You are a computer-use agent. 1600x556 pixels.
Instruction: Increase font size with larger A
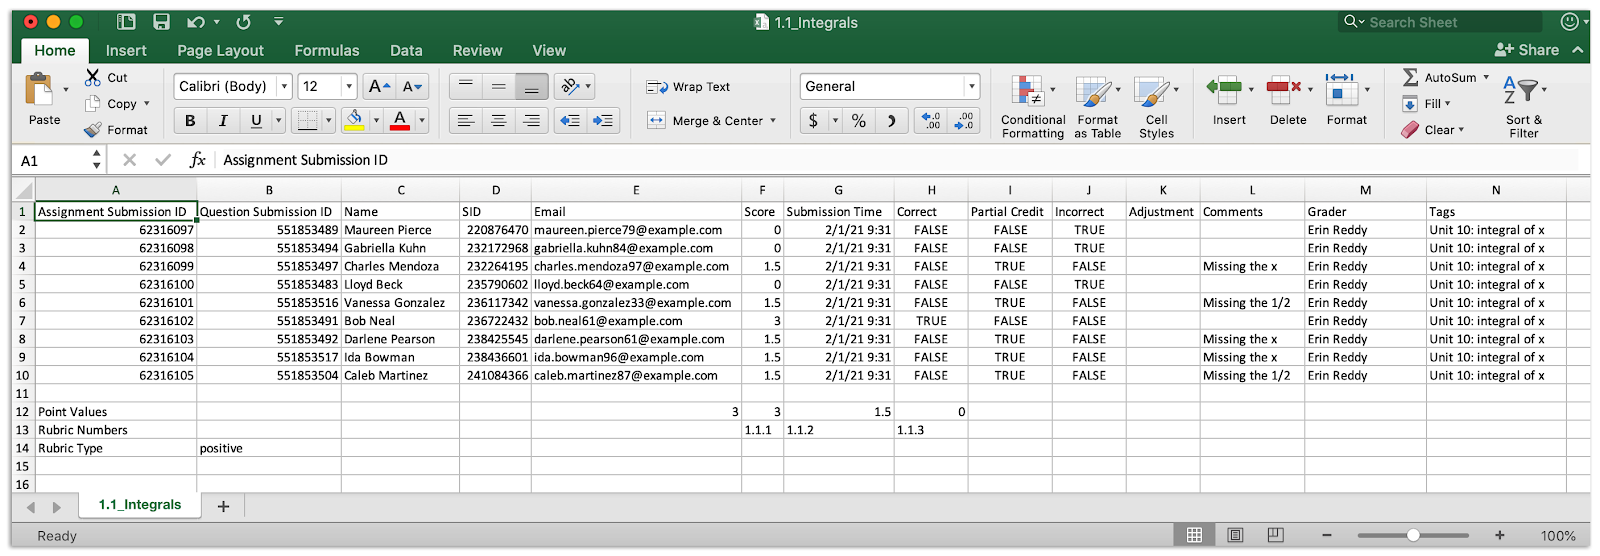click(x=378, y=87)
